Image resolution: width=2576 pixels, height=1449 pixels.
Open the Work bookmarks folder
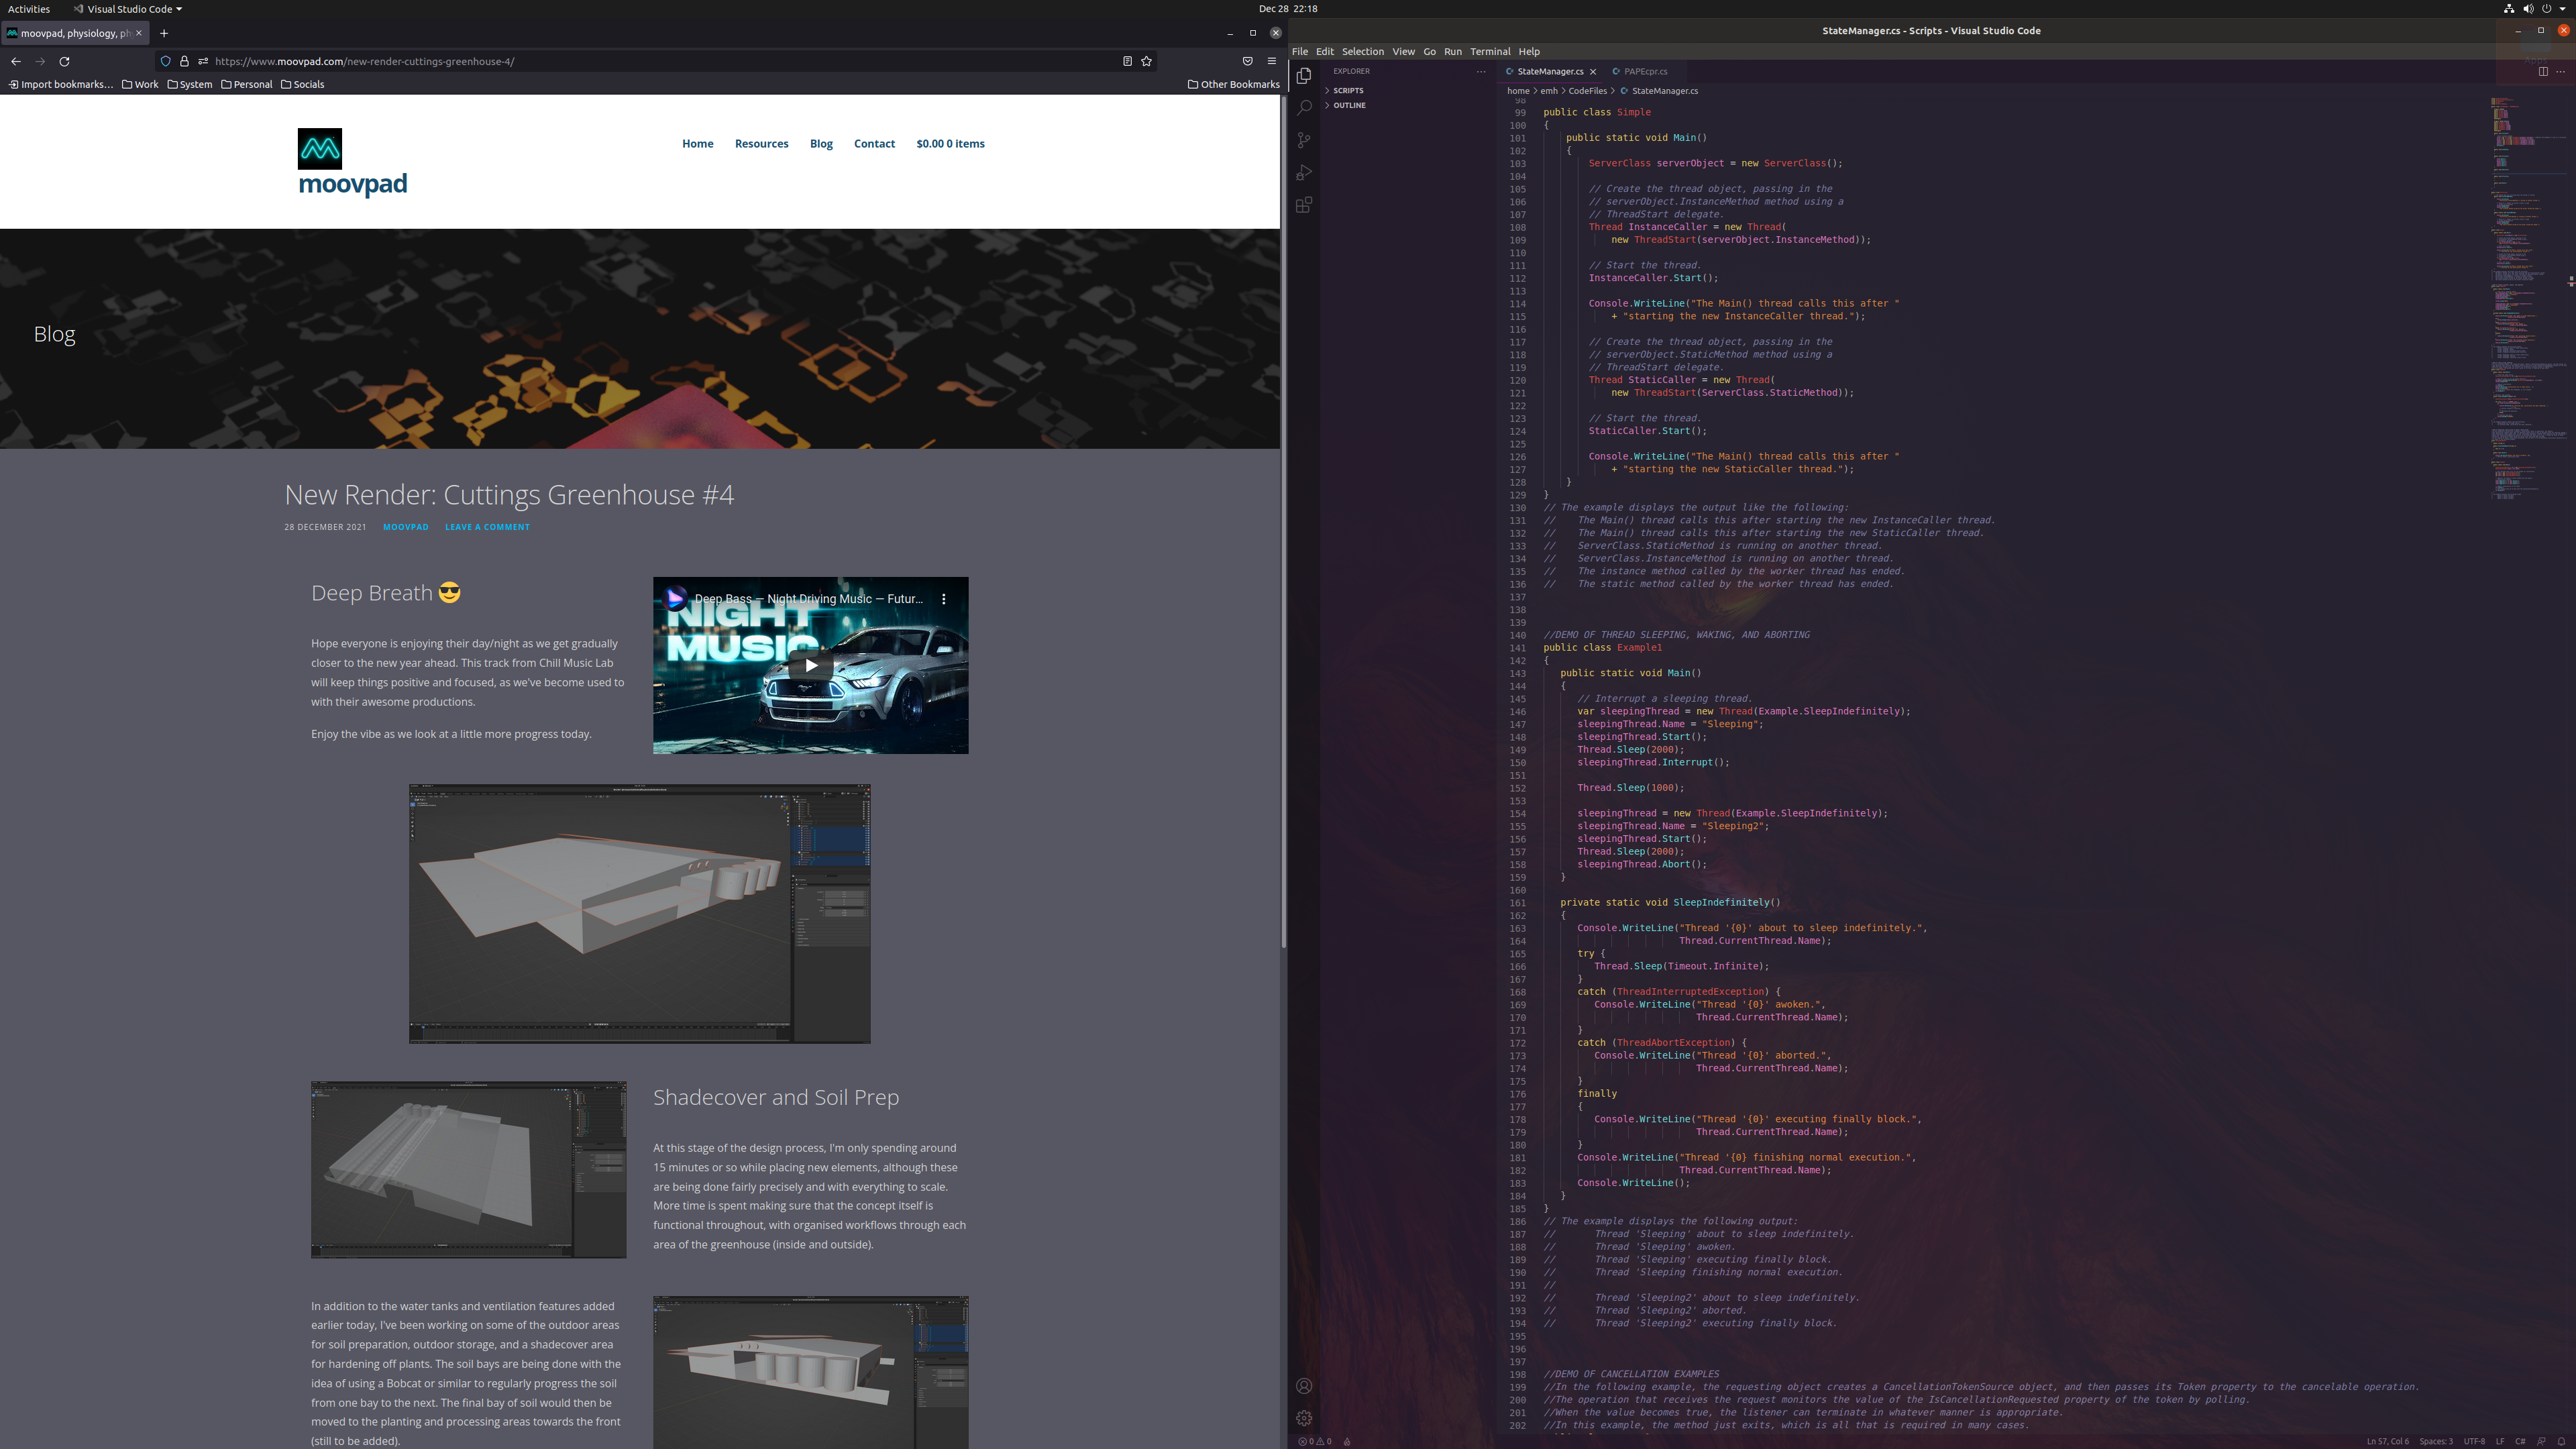pyautogui.click(x=140, y=84)
